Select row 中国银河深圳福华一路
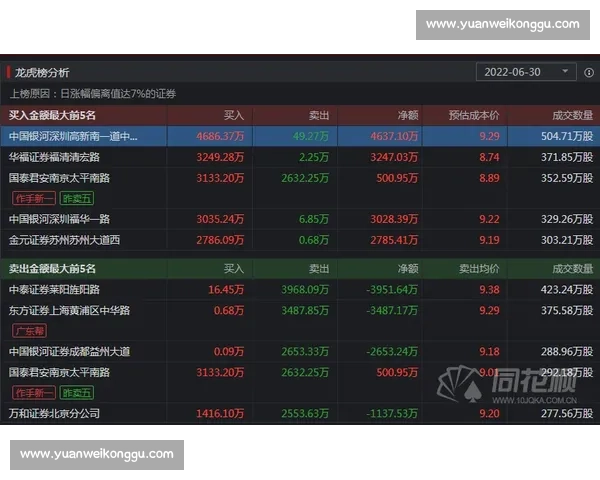 [x=300, y=219]
